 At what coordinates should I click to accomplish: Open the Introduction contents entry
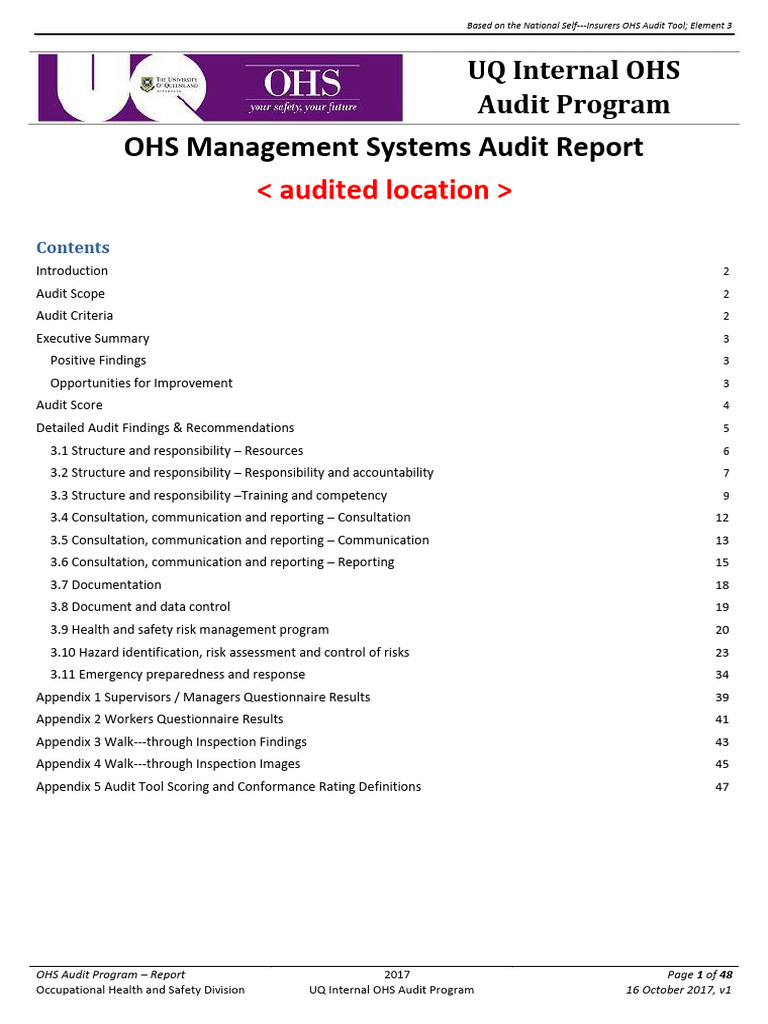(x=72, y=270)
